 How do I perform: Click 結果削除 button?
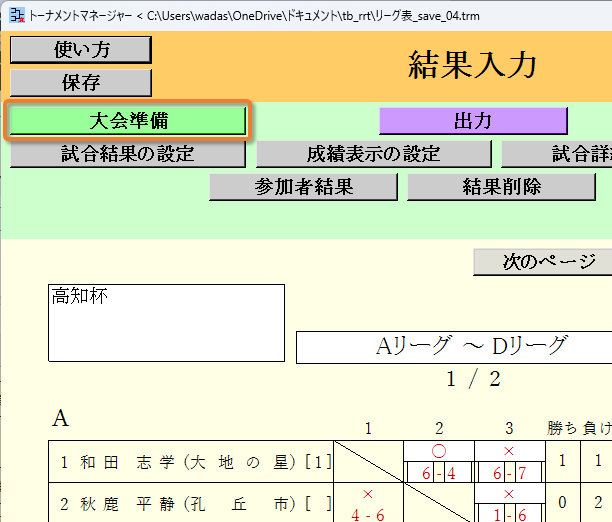[502, 187]
